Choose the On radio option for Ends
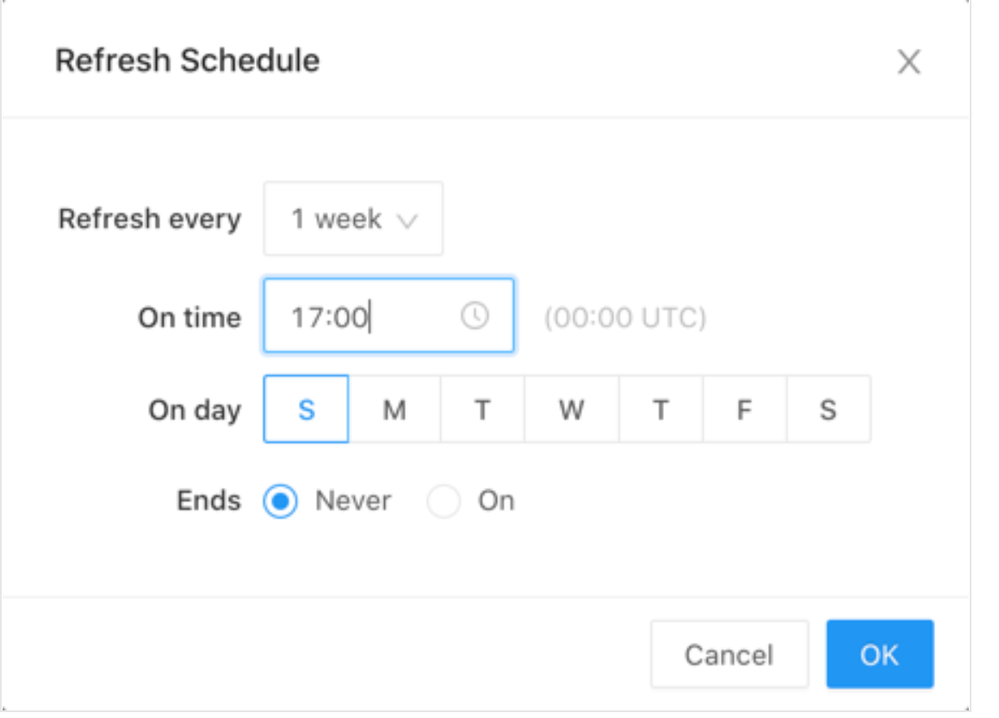This screenshot has height=718, width=999. pyautogui.click(x=443, y=501)
